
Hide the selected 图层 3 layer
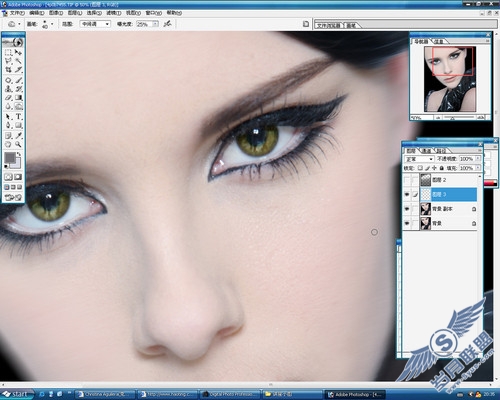[407, 194]
